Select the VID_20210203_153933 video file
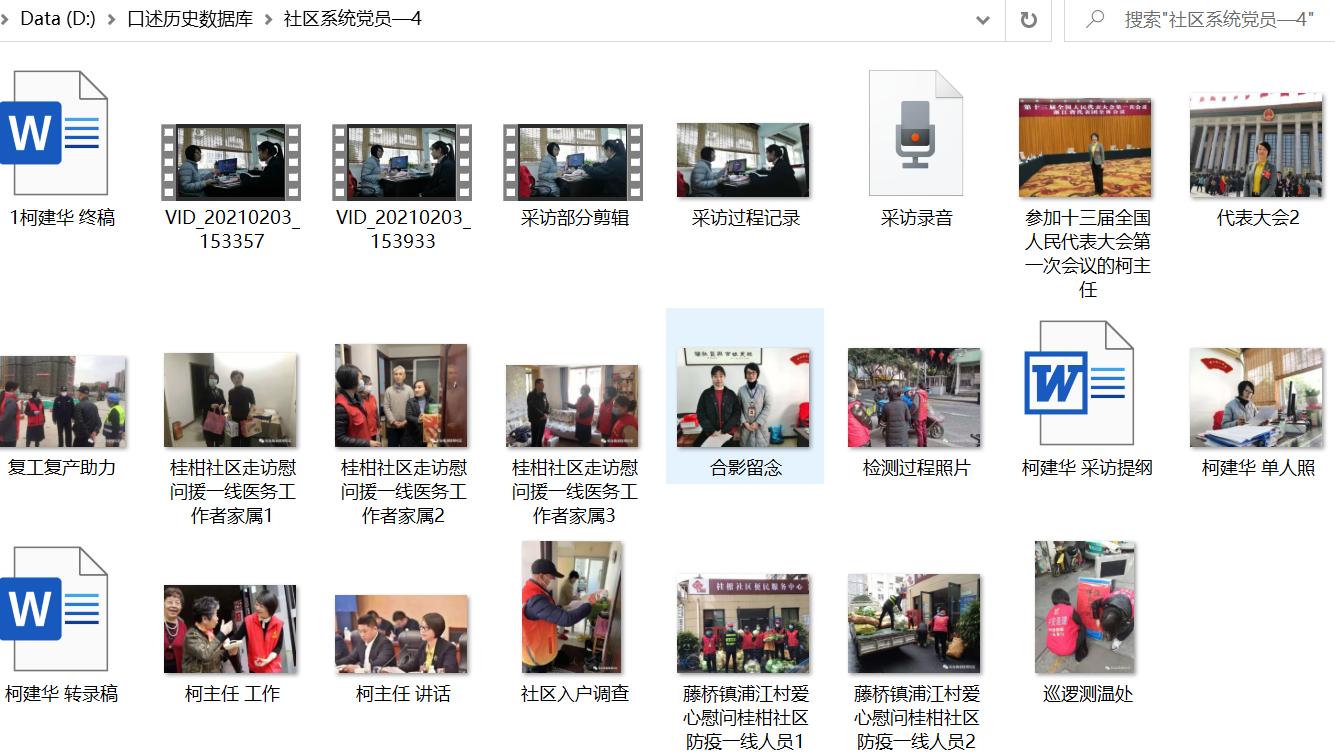Image resolution: width=1335 pixels, height=754 pixels. pos(402,162)
